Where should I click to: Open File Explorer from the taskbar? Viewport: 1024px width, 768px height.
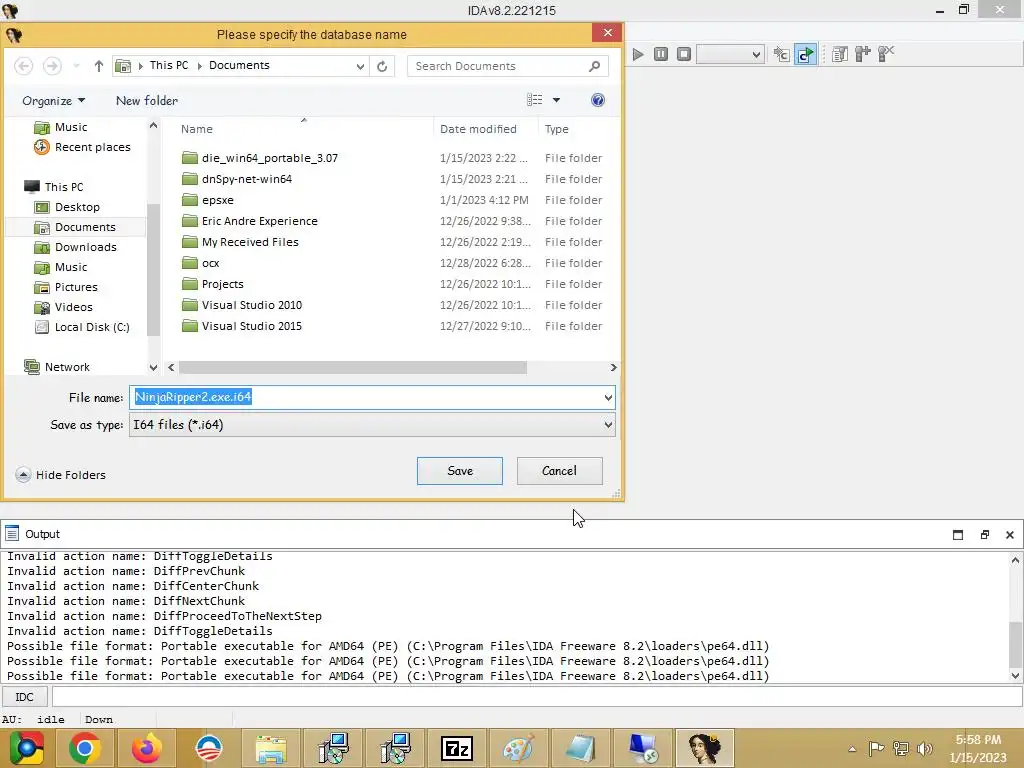271,748
